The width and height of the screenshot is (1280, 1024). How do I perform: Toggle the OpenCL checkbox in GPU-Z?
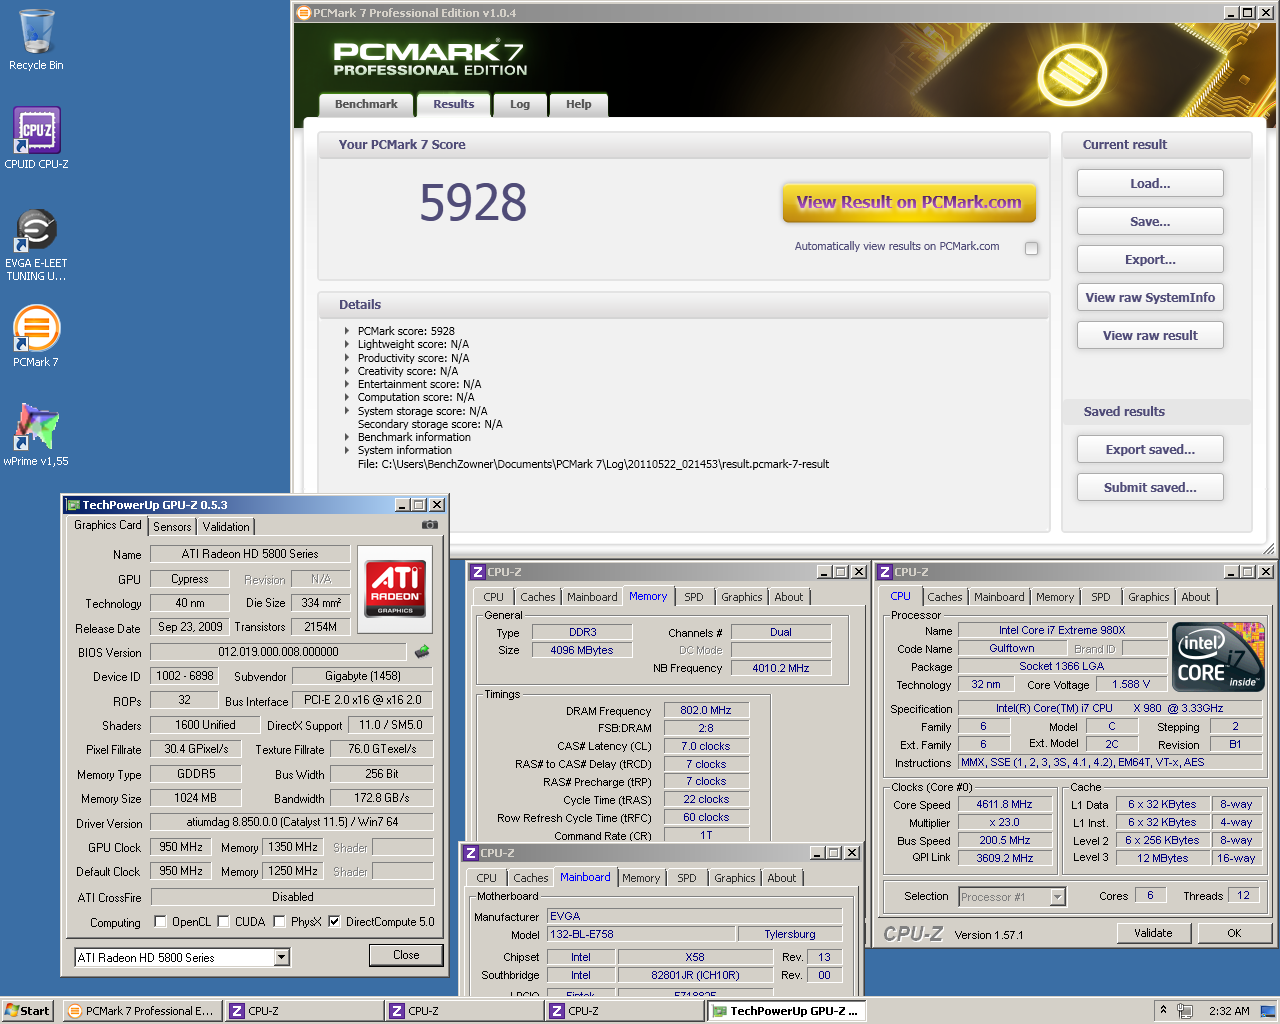click(160, 921)
